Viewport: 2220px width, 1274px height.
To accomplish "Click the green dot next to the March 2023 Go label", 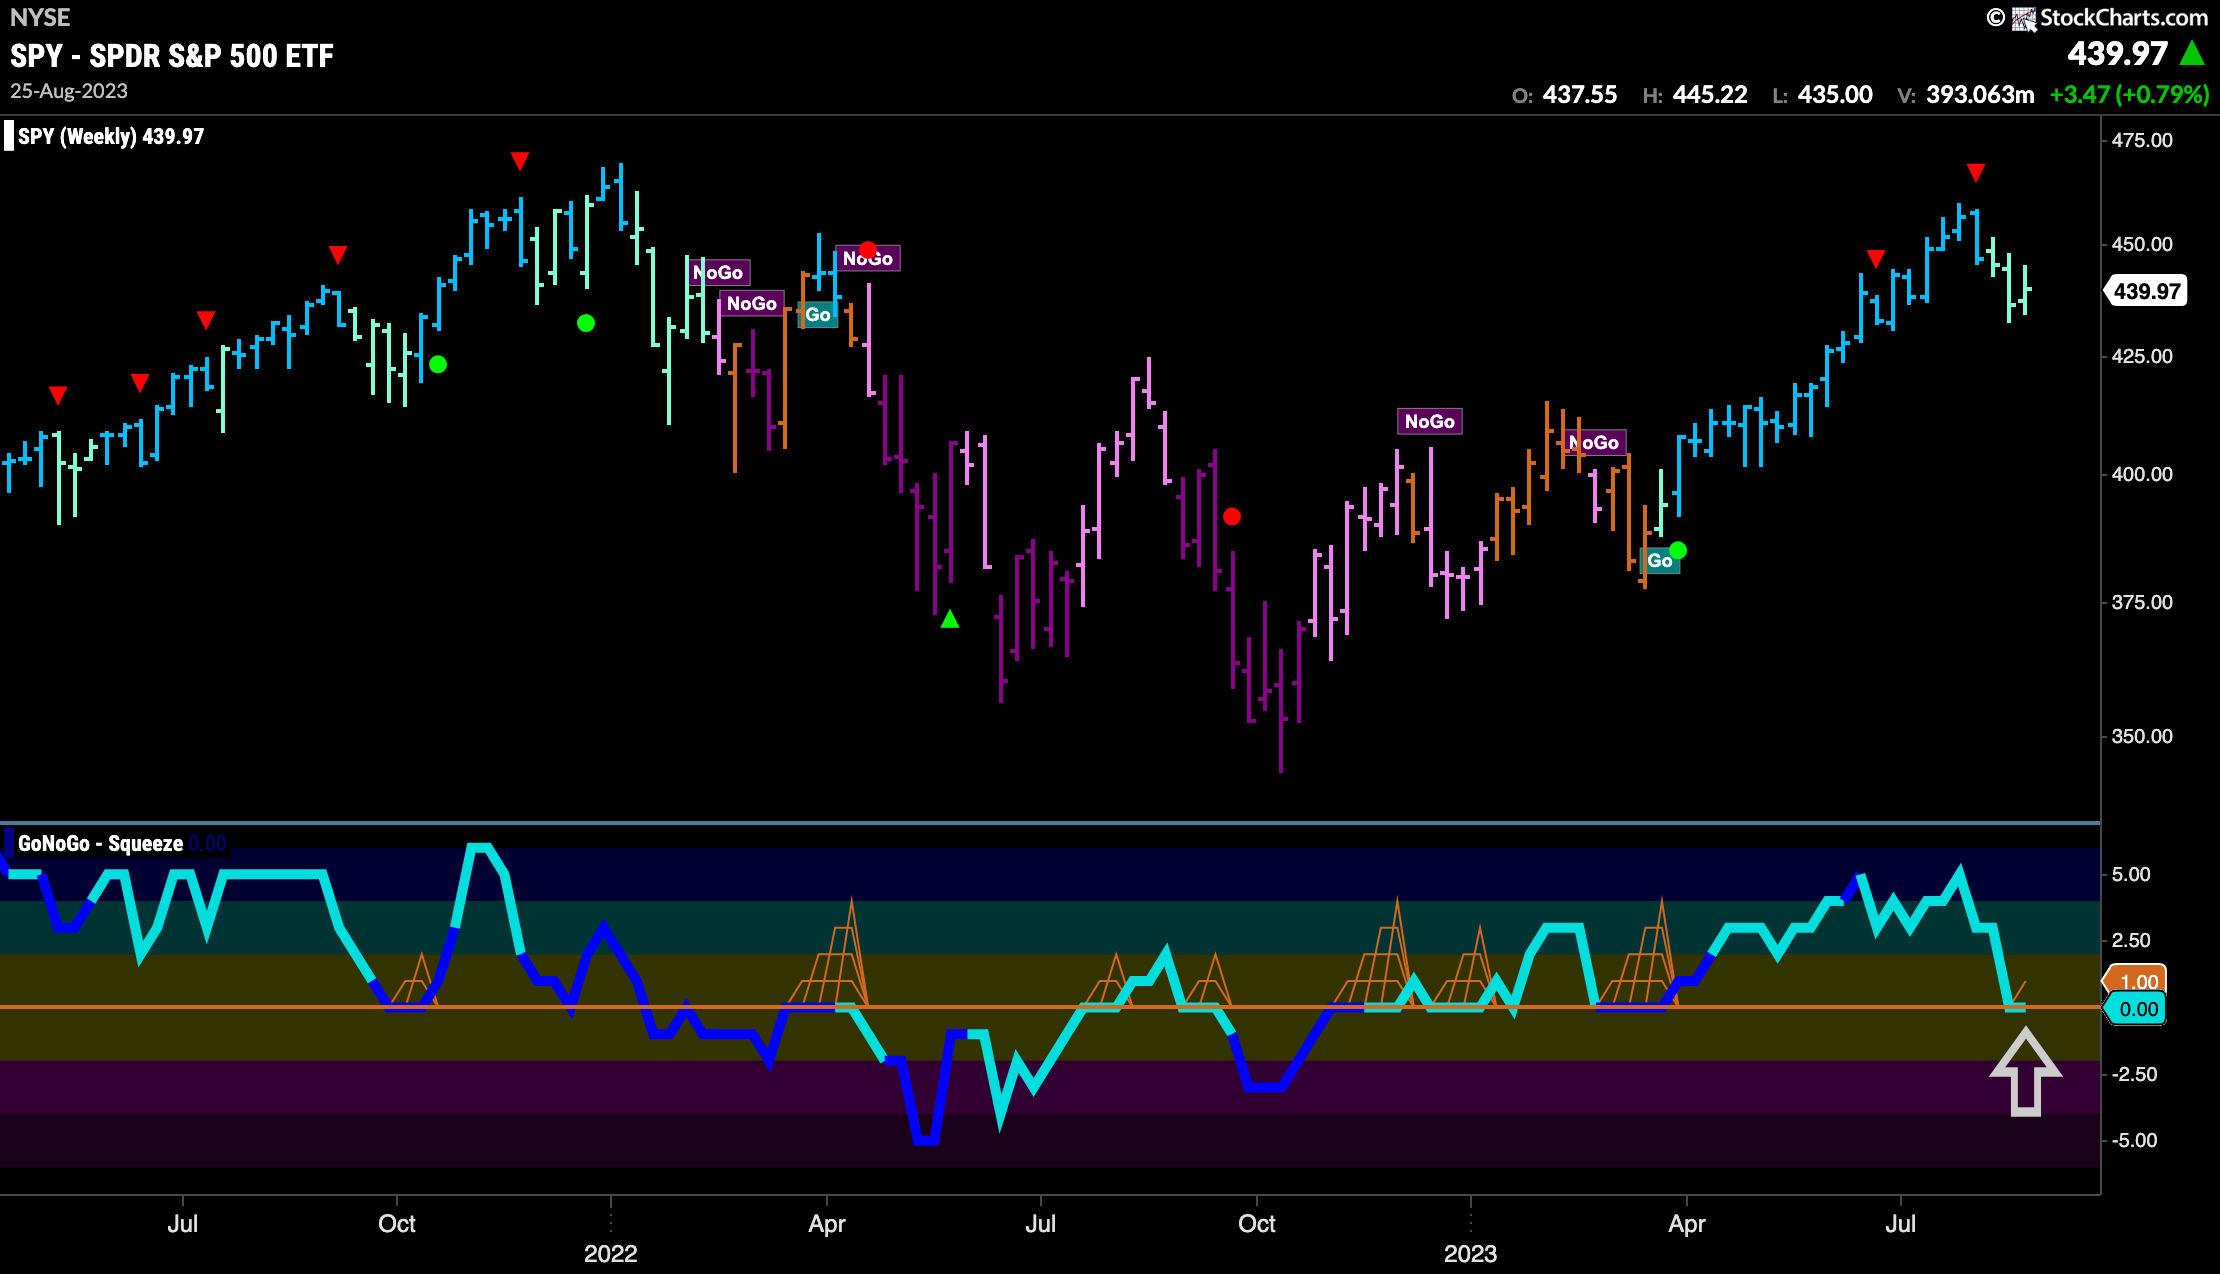I will [x=1678, y=550].
